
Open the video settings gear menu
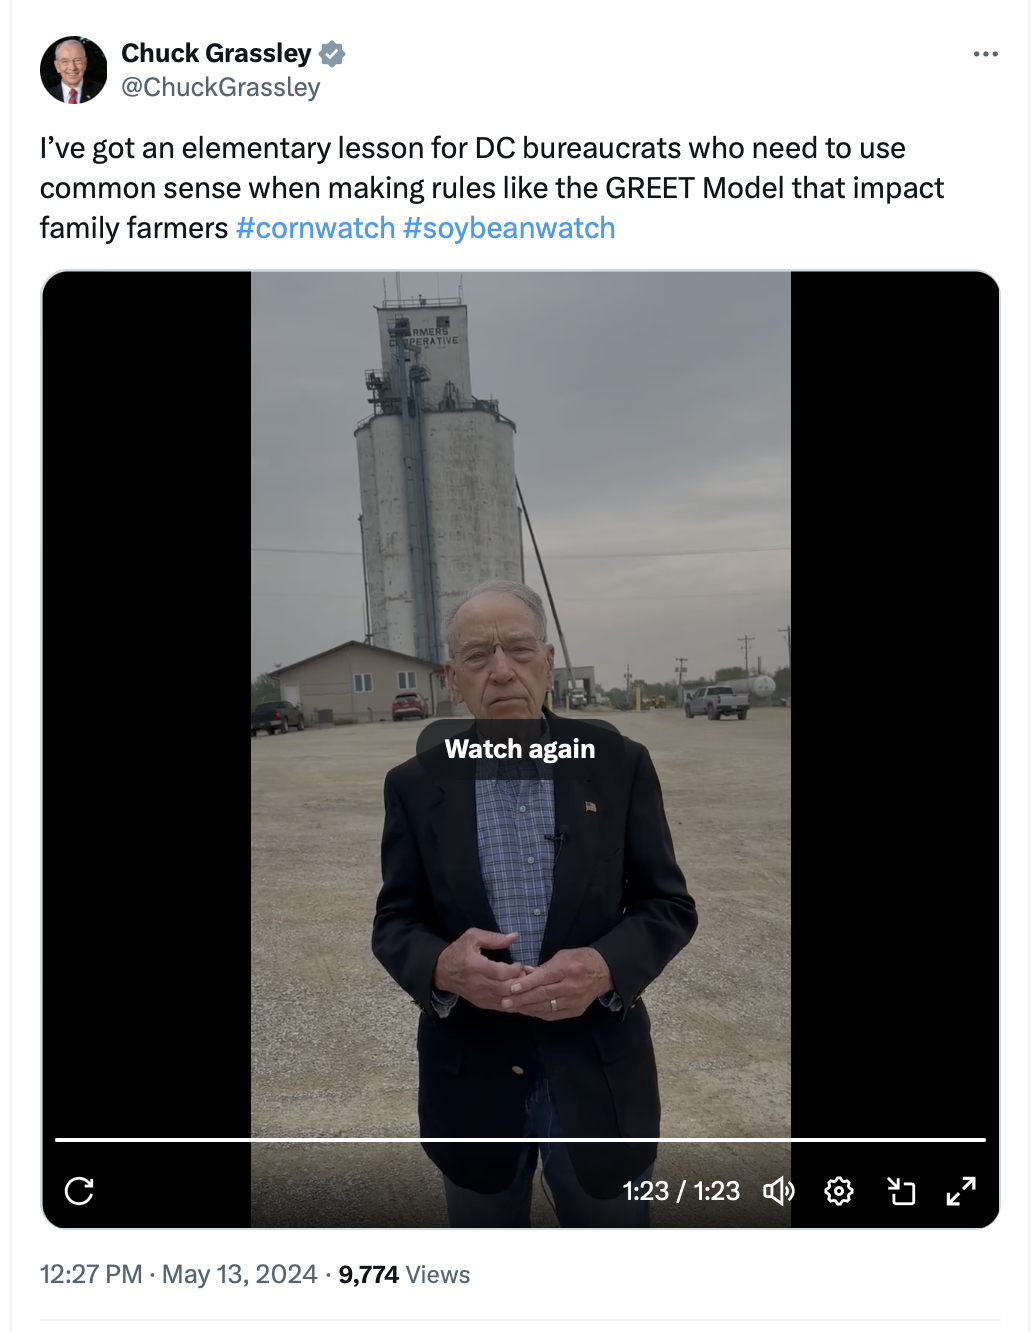pyautogui.click(x=839, y=1191)
